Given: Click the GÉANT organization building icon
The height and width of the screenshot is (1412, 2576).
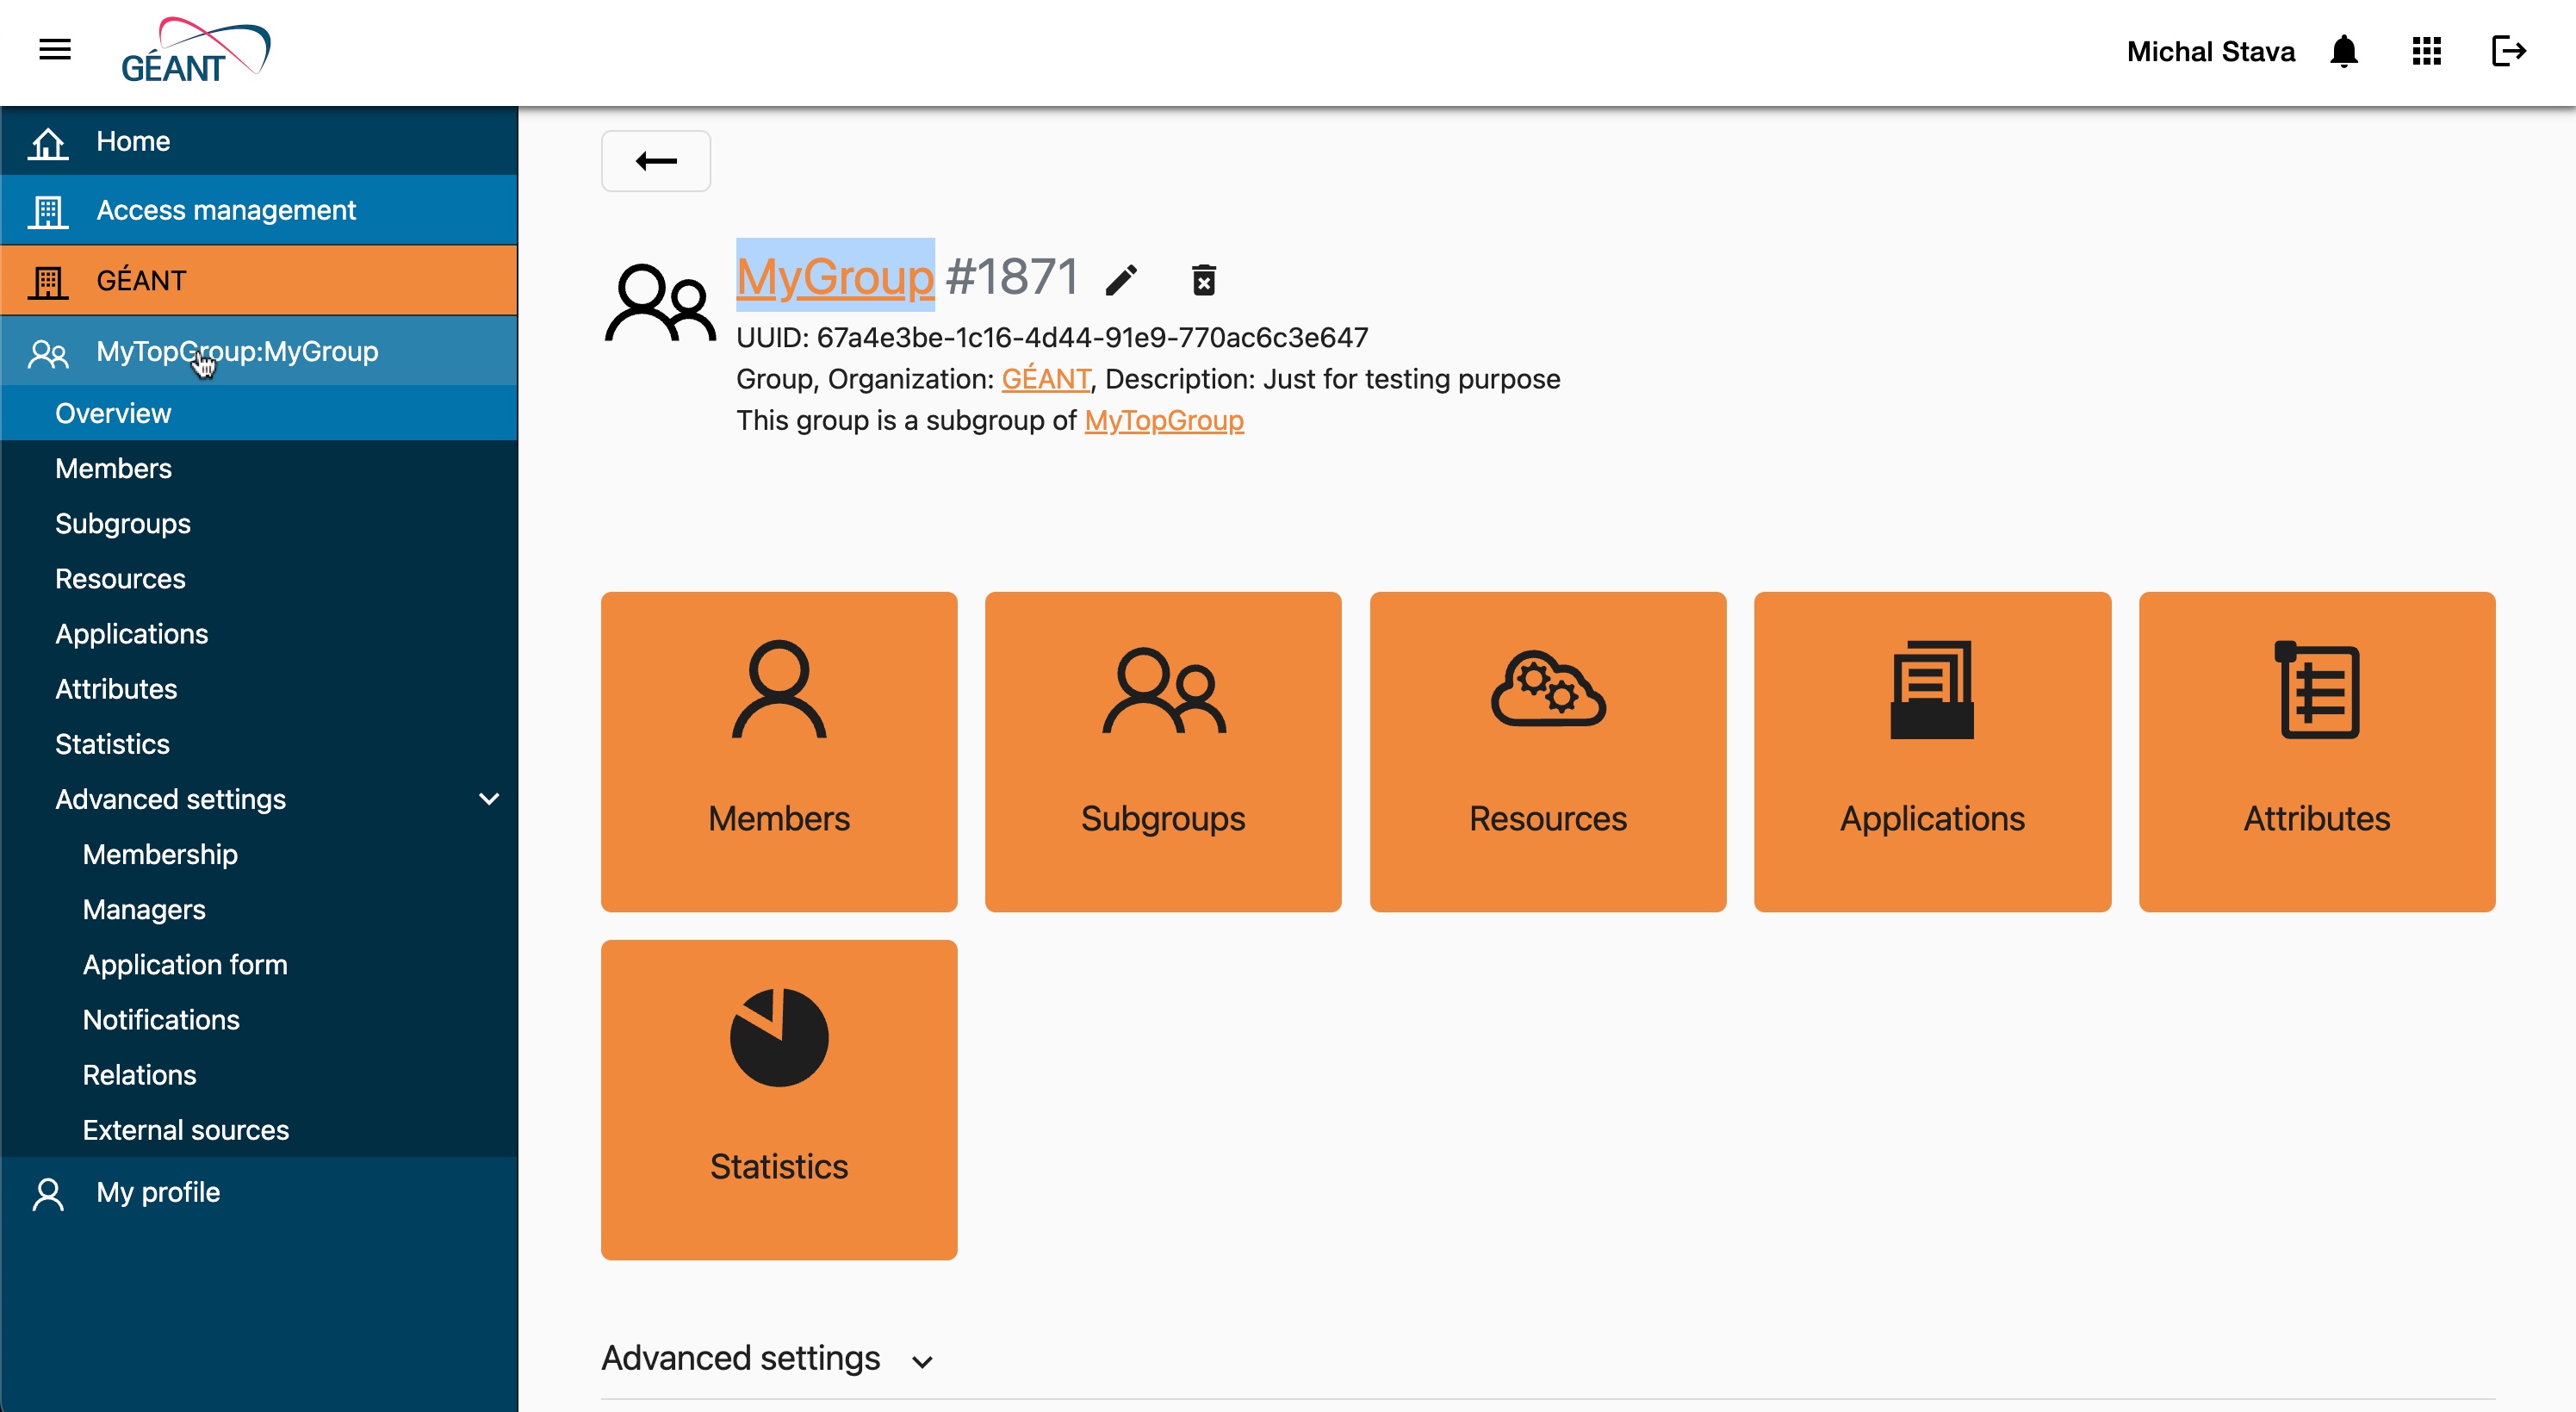Looking at the screenshot, I should pos(48,281).
